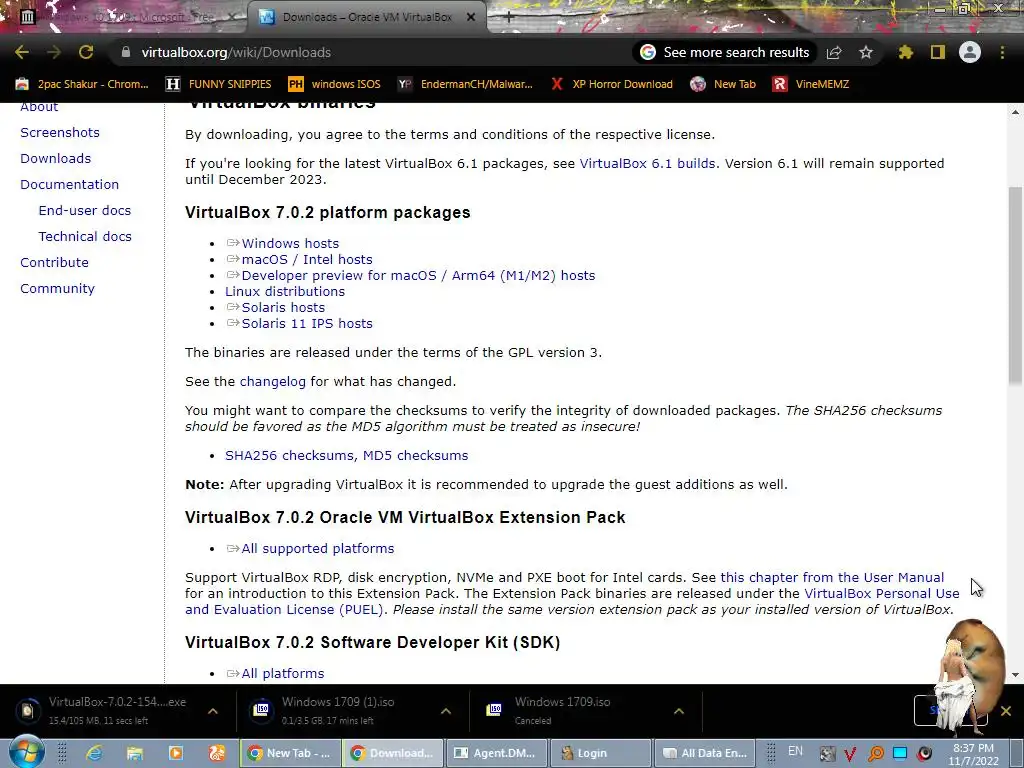Open the Linux distributions link
Viewport: 1024px width, 768px height.
click(285, 291)
